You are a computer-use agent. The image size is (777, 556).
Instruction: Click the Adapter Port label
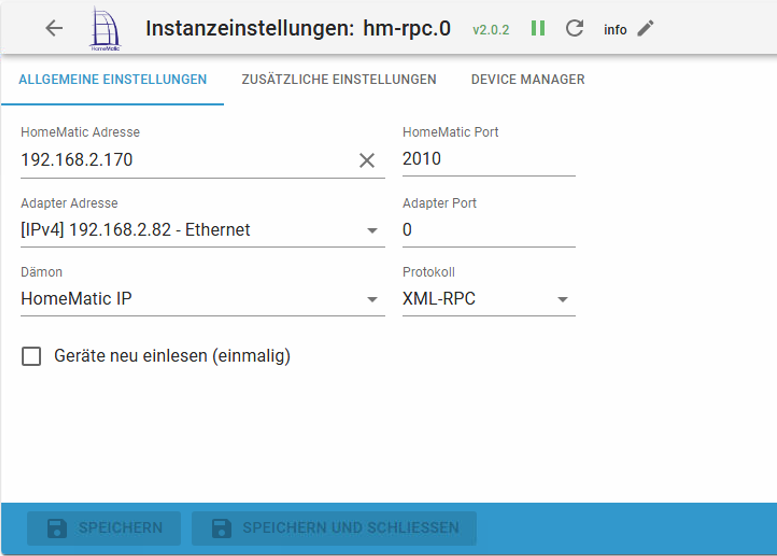440,203
